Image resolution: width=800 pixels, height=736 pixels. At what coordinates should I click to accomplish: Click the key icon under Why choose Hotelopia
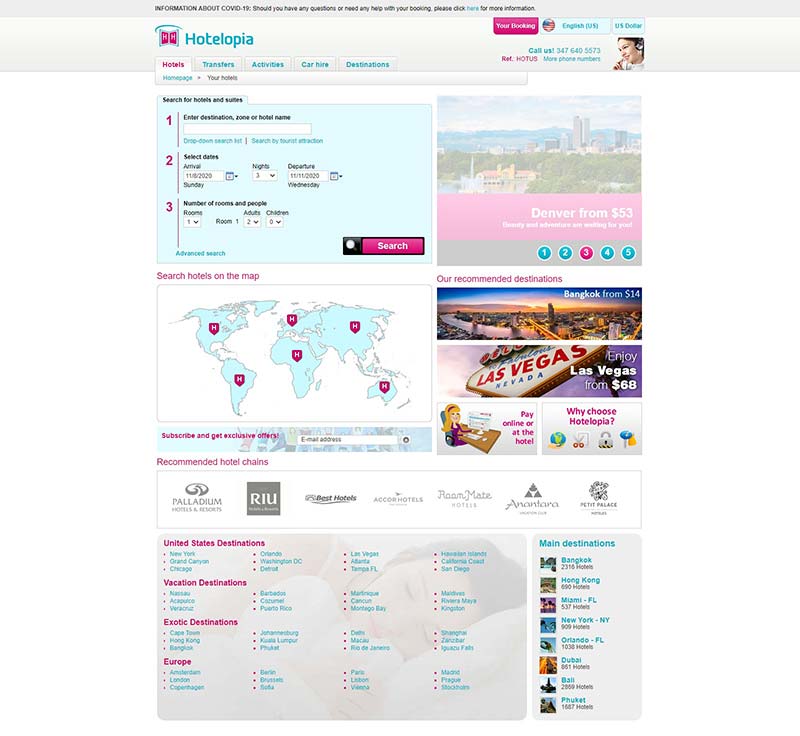click(628, 439)
